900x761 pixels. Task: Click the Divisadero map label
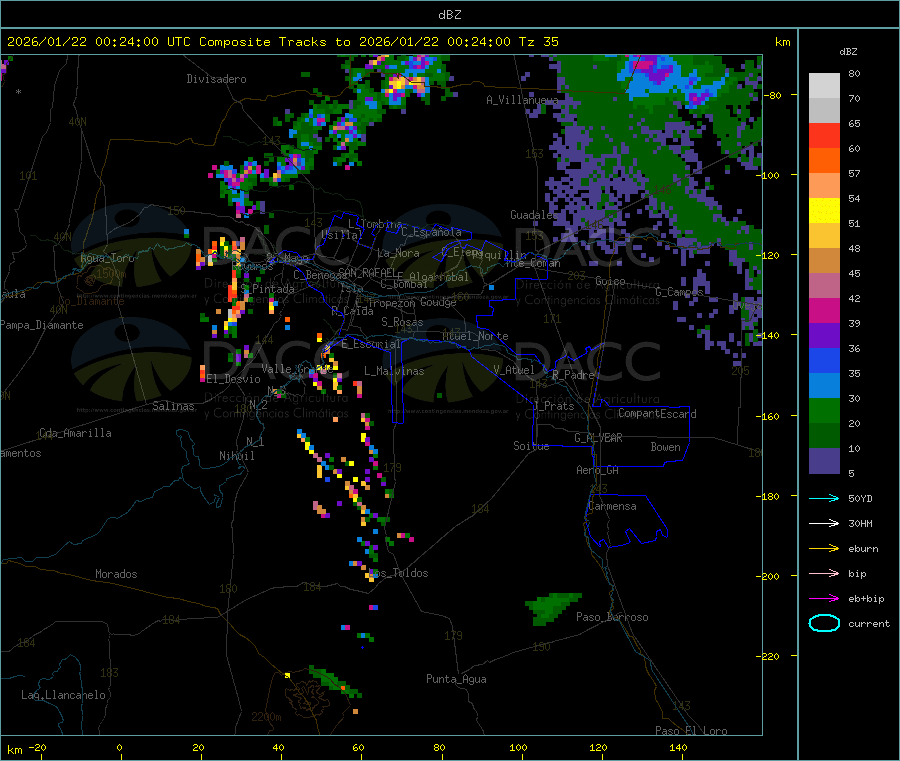click(216, 79)
